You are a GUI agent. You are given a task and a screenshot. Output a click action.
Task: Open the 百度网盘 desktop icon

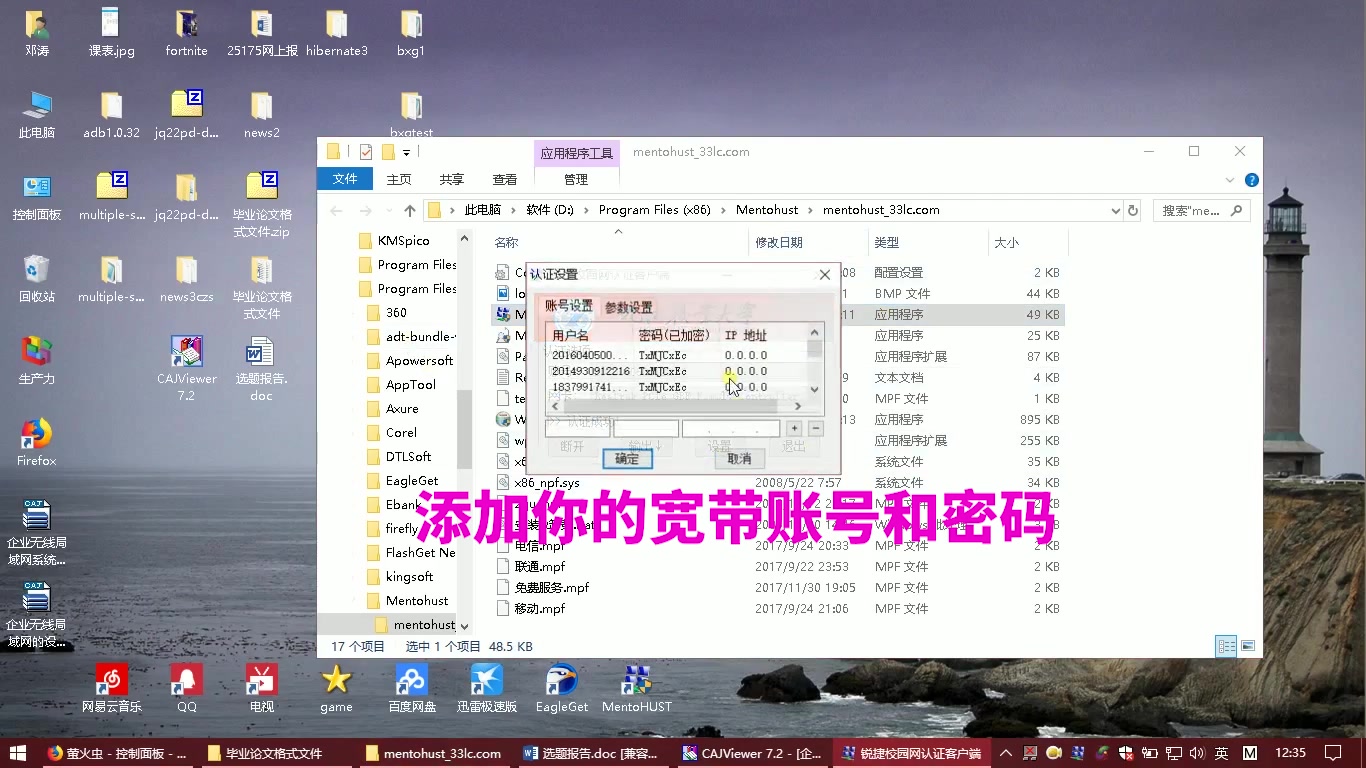[412, 688]
